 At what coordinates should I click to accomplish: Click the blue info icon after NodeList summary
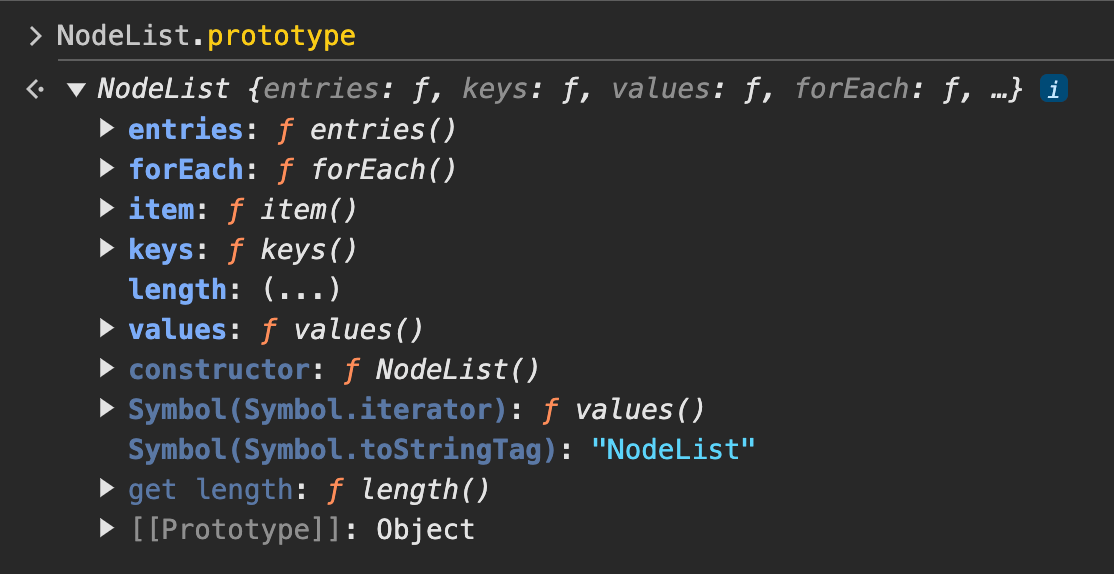point(1053,90)
